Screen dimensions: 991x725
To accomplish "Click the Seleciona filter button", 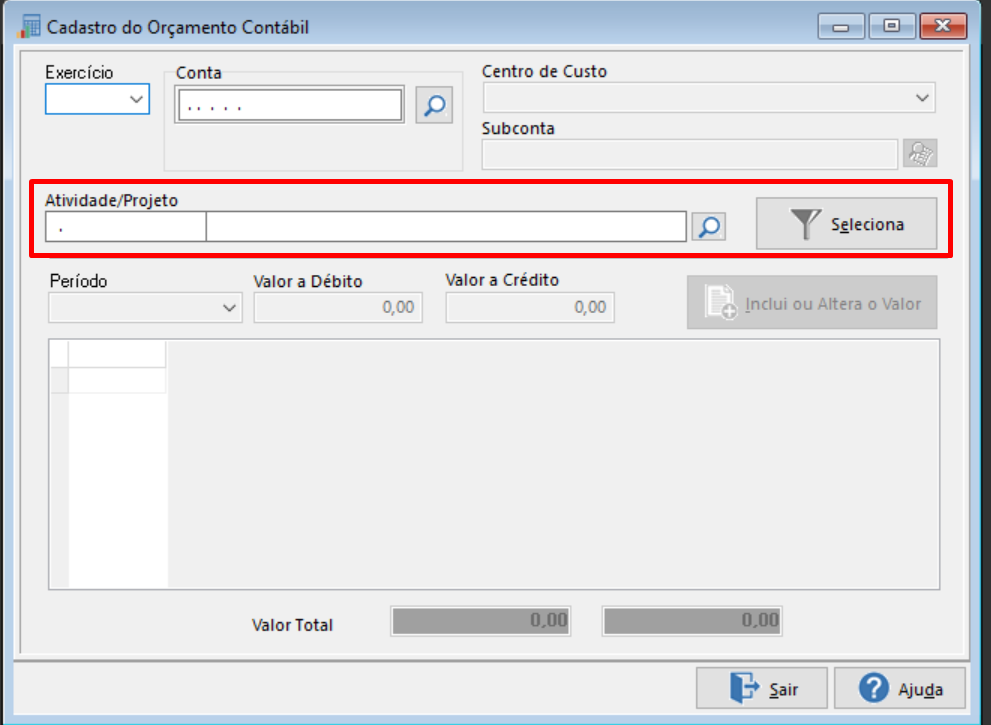I will 846,224.
